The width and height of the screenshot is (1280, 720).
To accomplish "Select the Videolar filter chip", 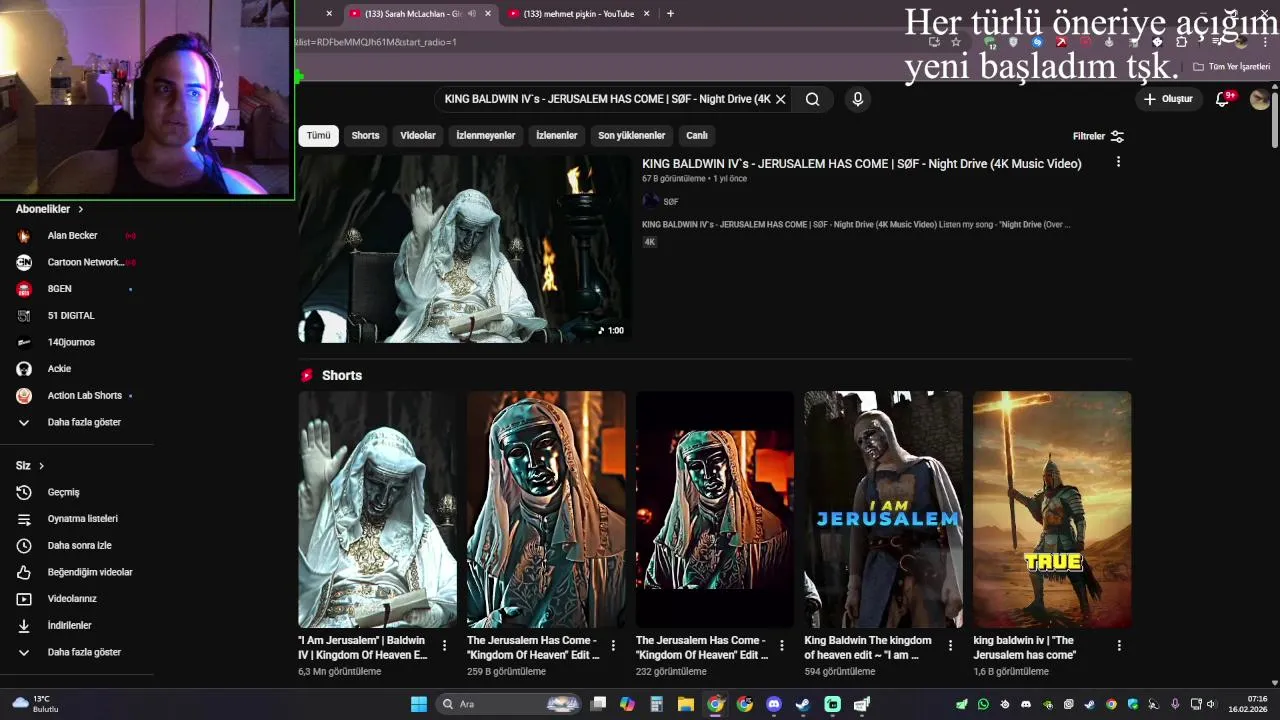I will pyautogui.click(x=418, y=135).
